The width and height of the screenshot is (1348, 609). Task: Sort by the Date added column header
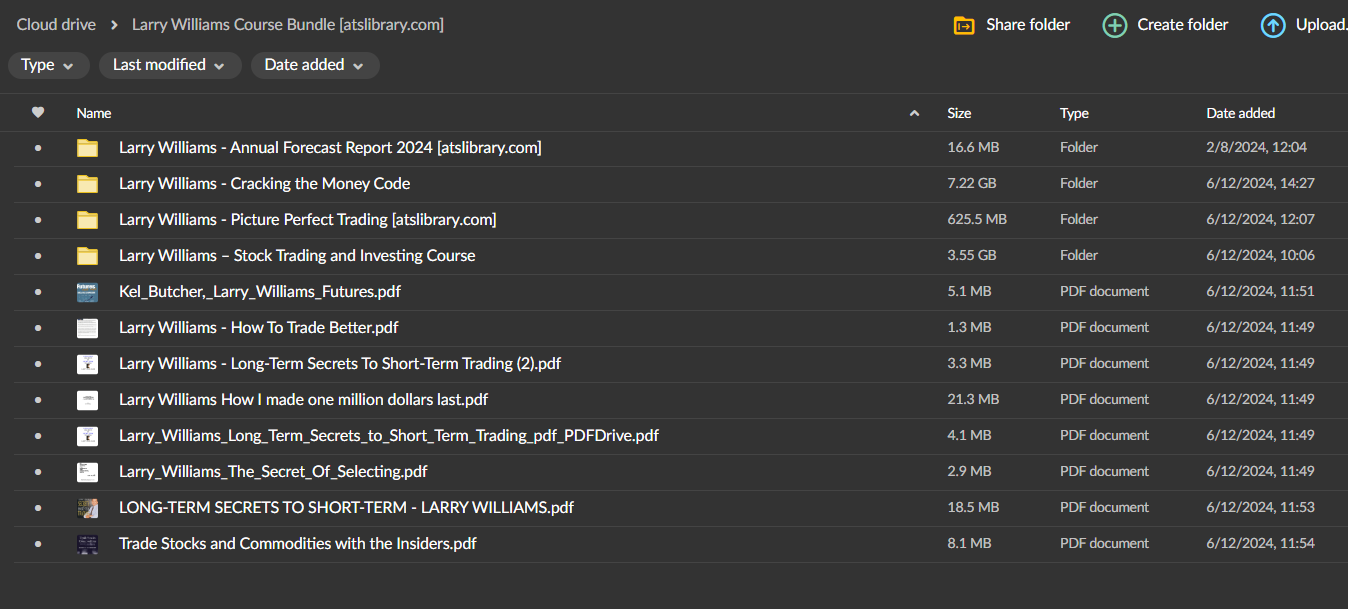tap(1240, 113)
